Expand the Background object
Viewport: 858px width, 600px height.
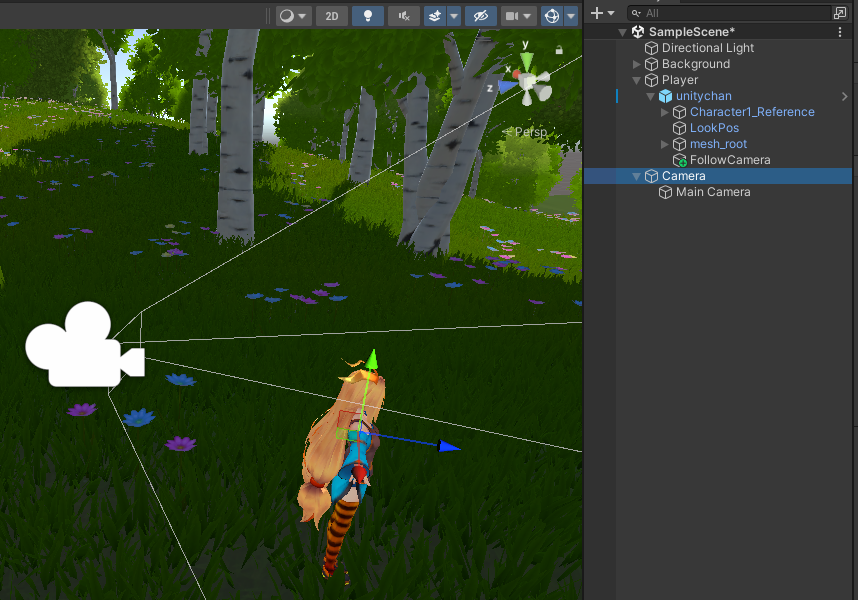(636, 64)
